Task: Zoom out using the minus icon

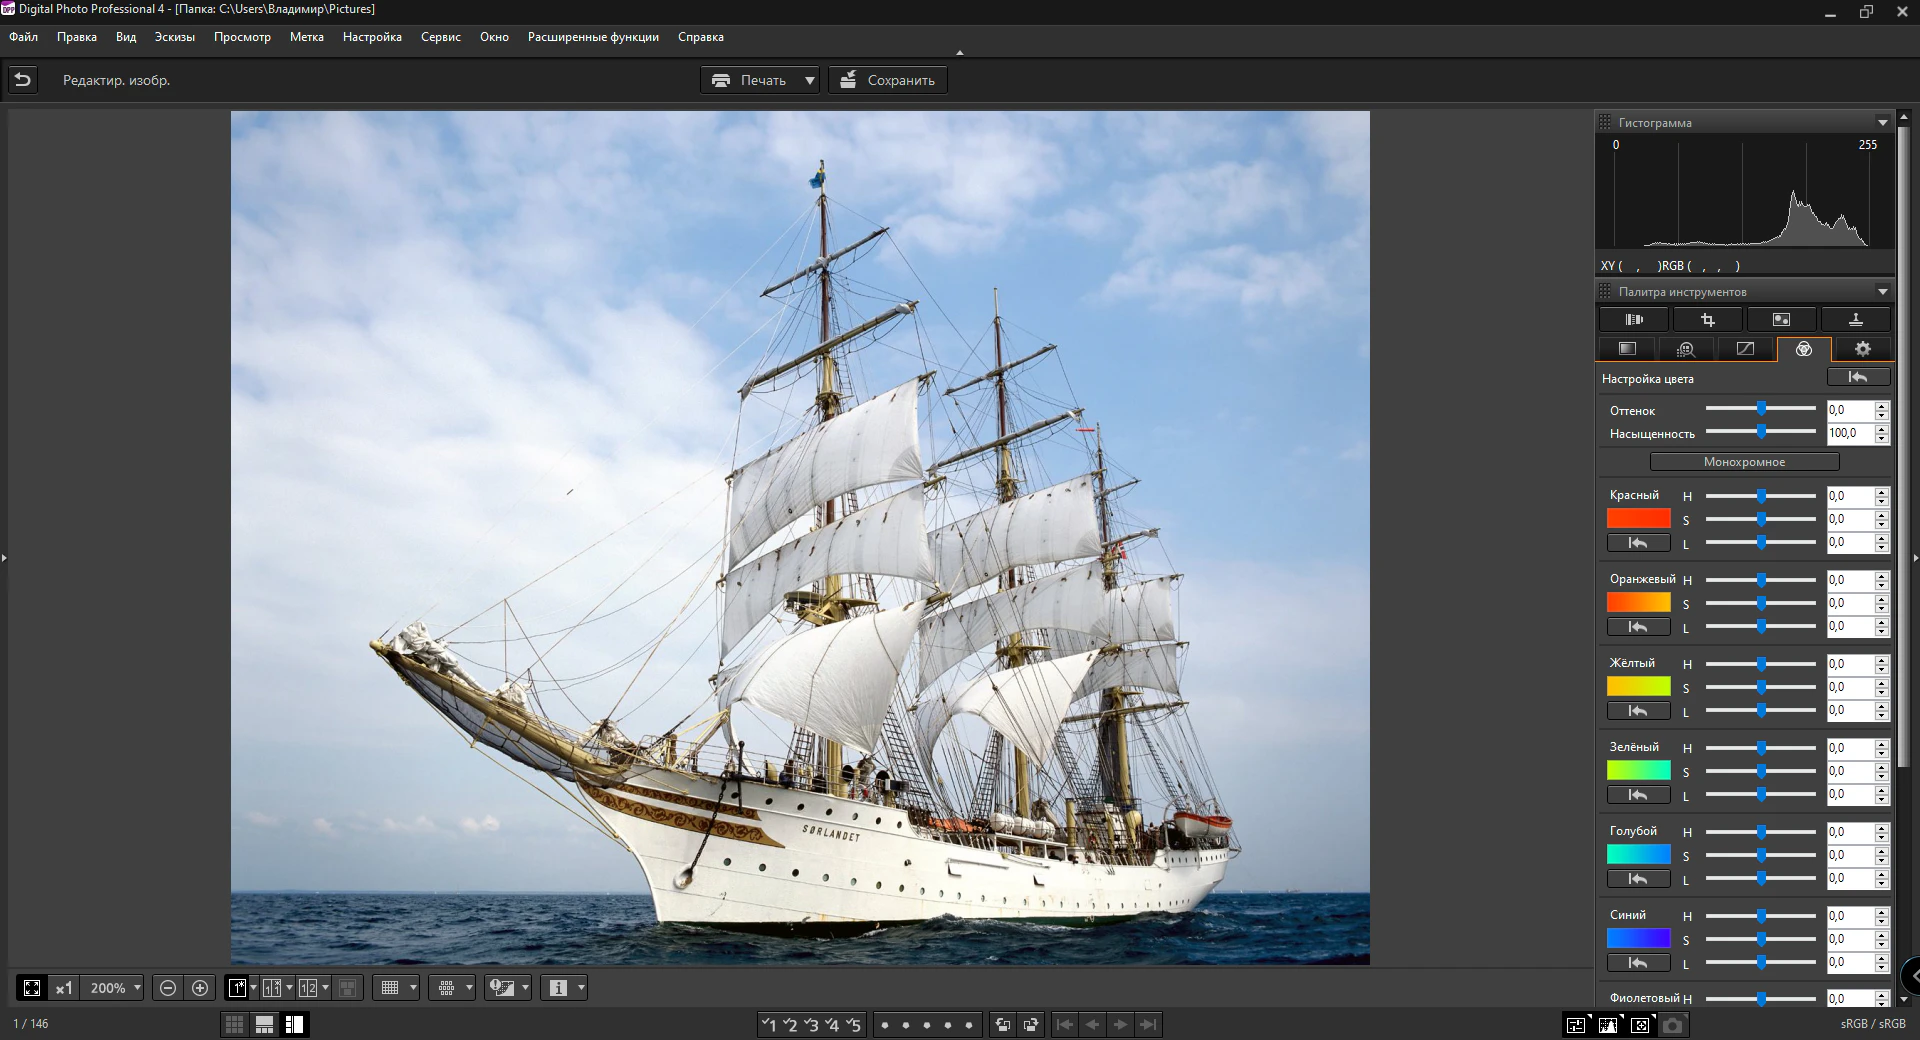Action: pos(168,988)
